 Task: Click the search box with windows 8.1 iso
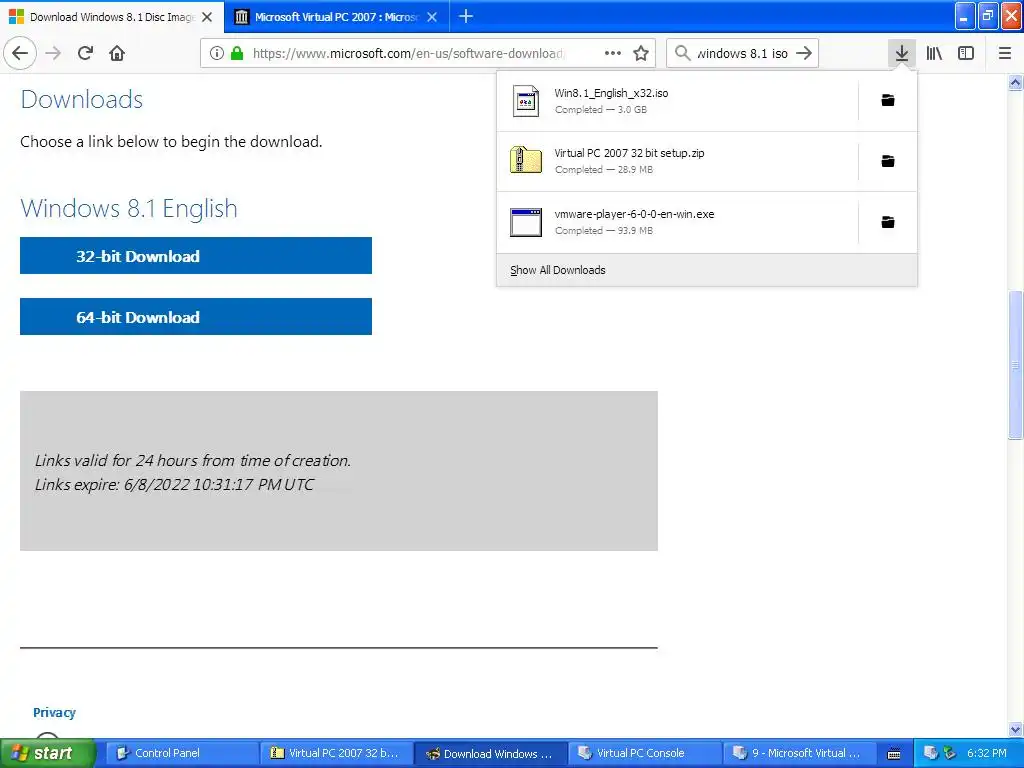[x=741, y=53]
